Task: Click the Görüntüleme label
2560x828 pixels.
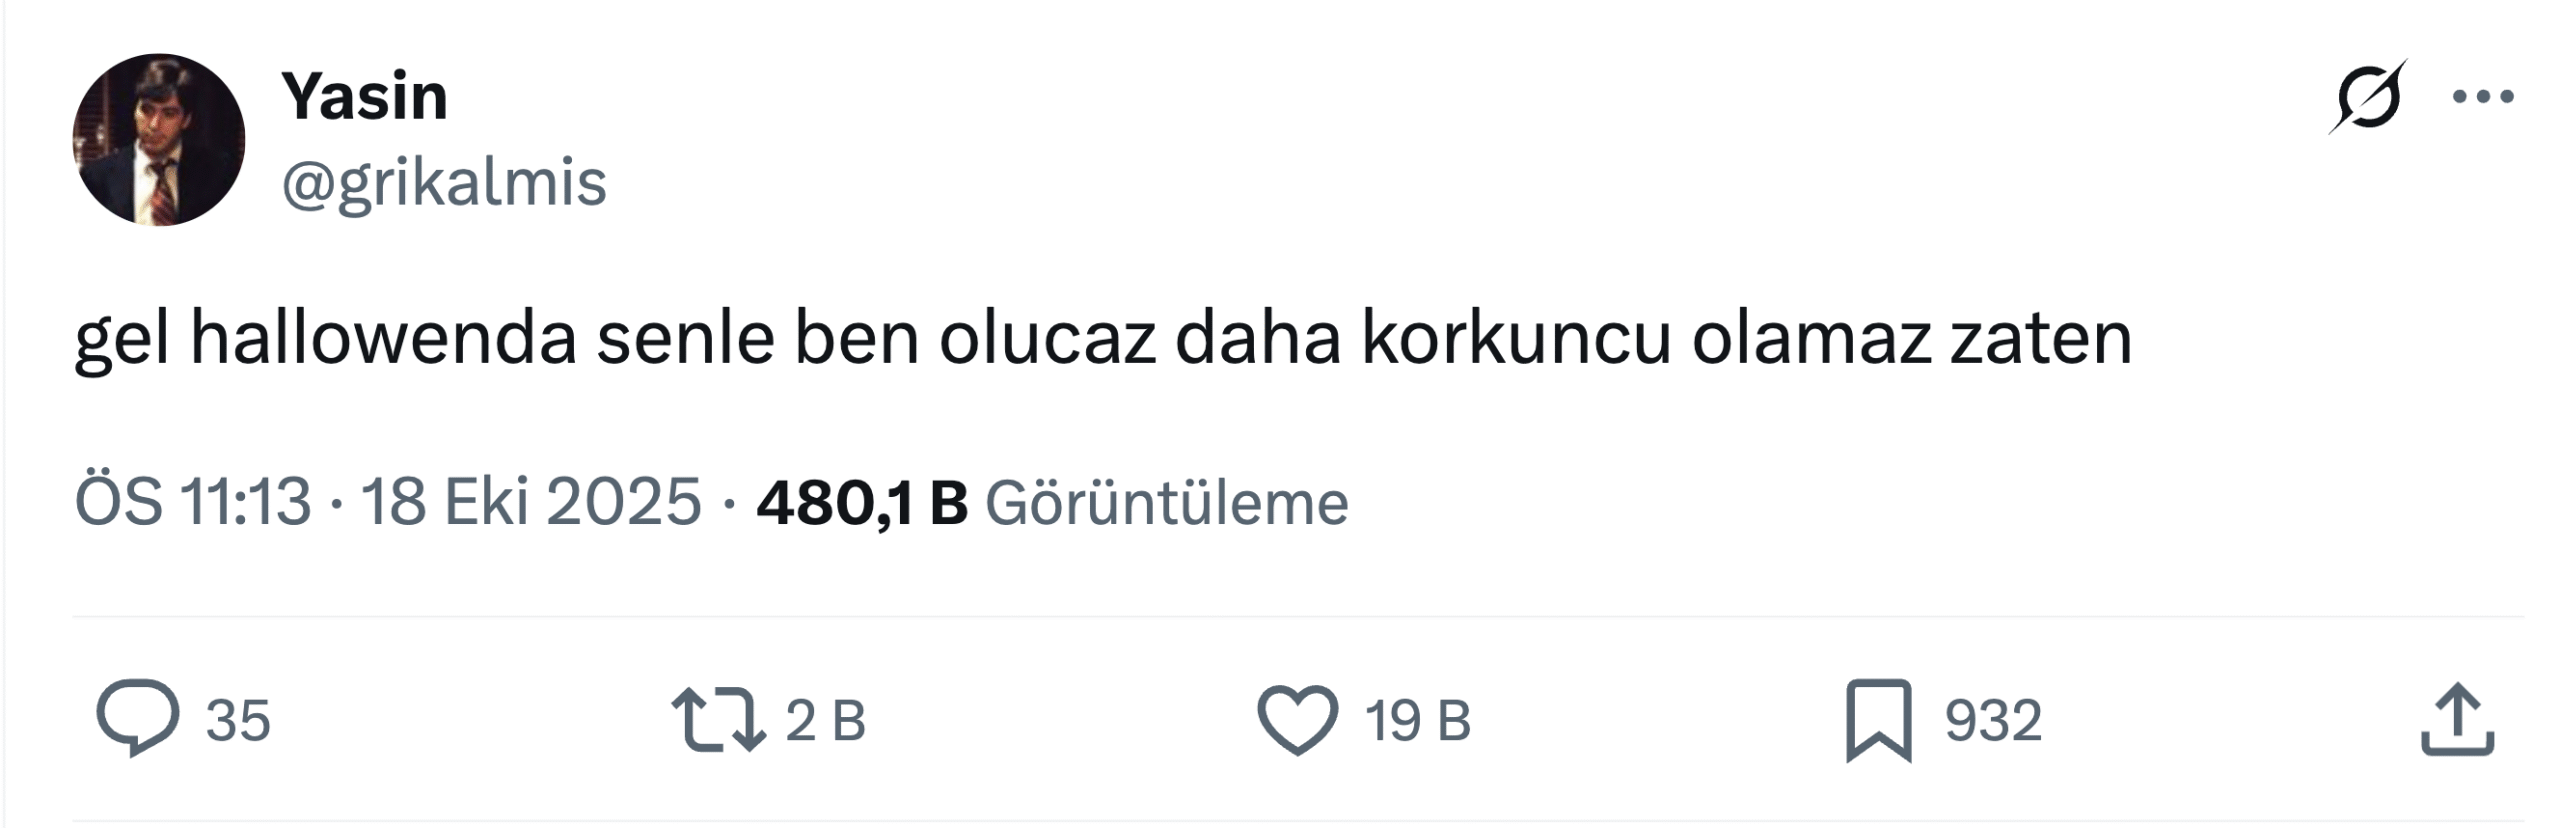Action: coord(1166,501)
